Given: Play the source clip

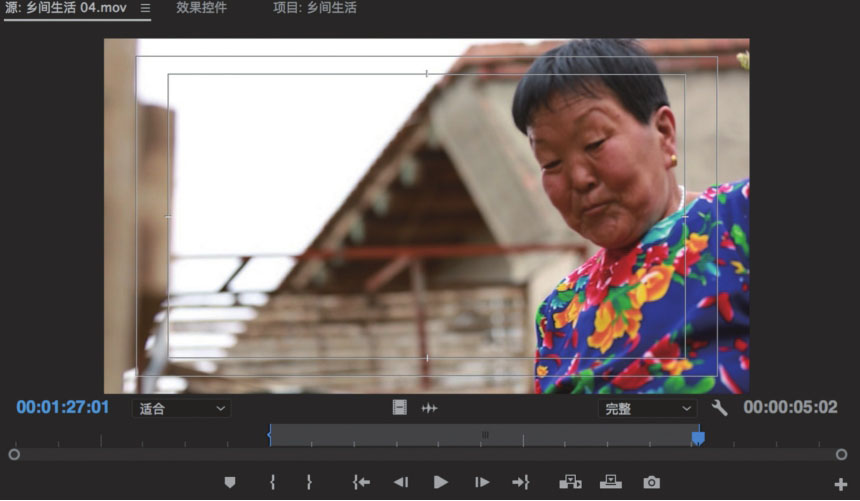Looking at the screenshot, I should [x=440, y=482].
